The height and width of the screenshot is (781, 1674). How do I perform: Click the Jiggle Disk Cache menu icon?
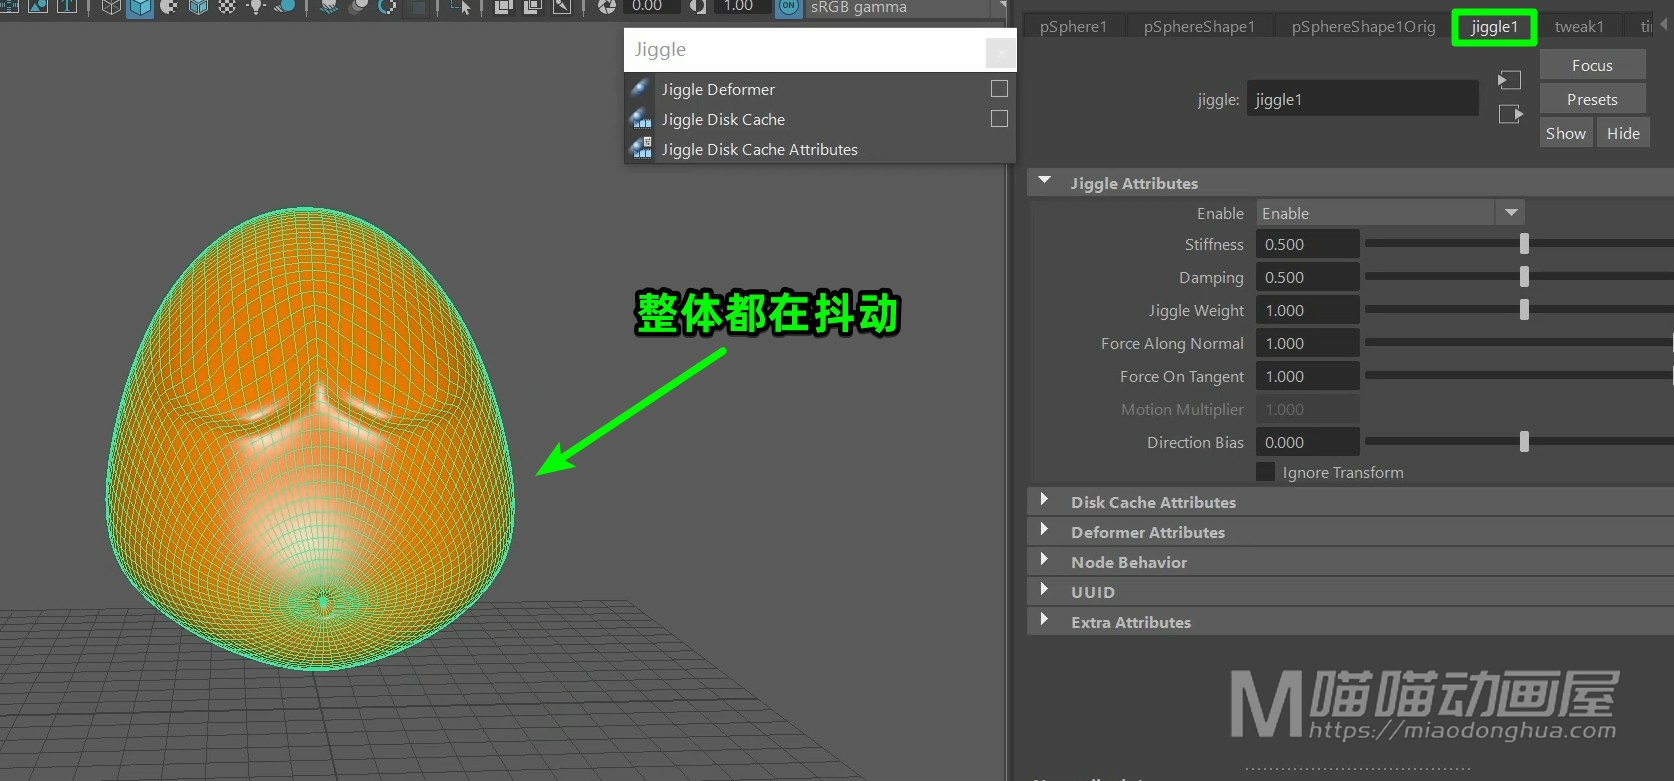coord(641,119)
